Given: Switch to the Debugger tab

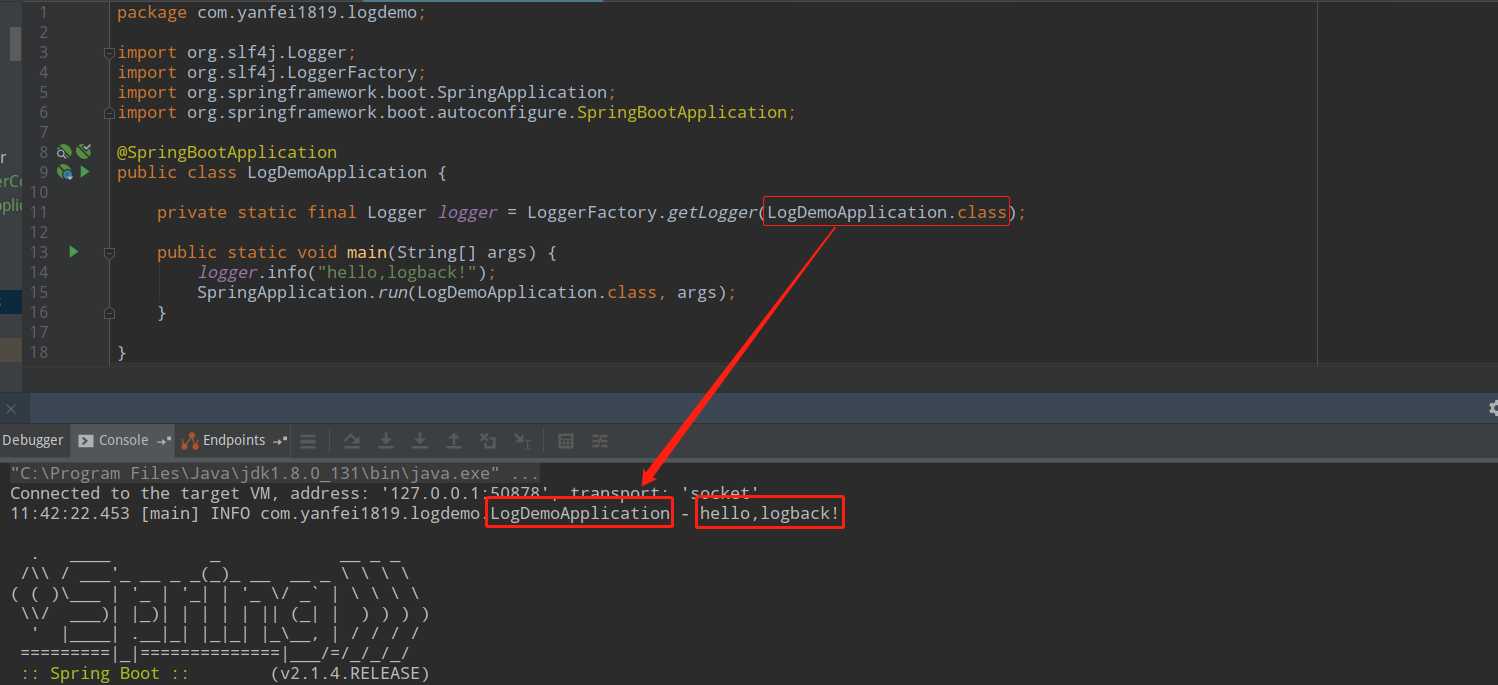Looking at the screenshot, I should tap(32, 440).
